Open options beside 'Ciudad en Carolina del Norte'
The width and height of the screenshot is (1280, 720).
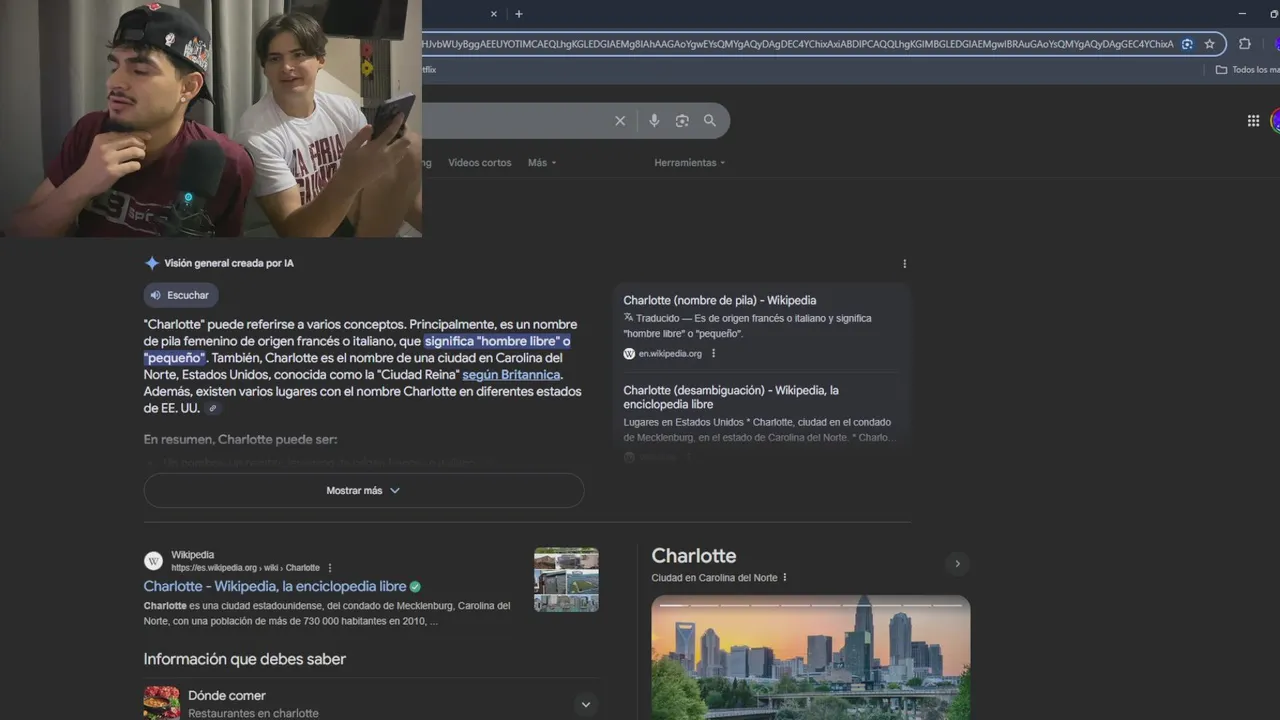point(785,578)
